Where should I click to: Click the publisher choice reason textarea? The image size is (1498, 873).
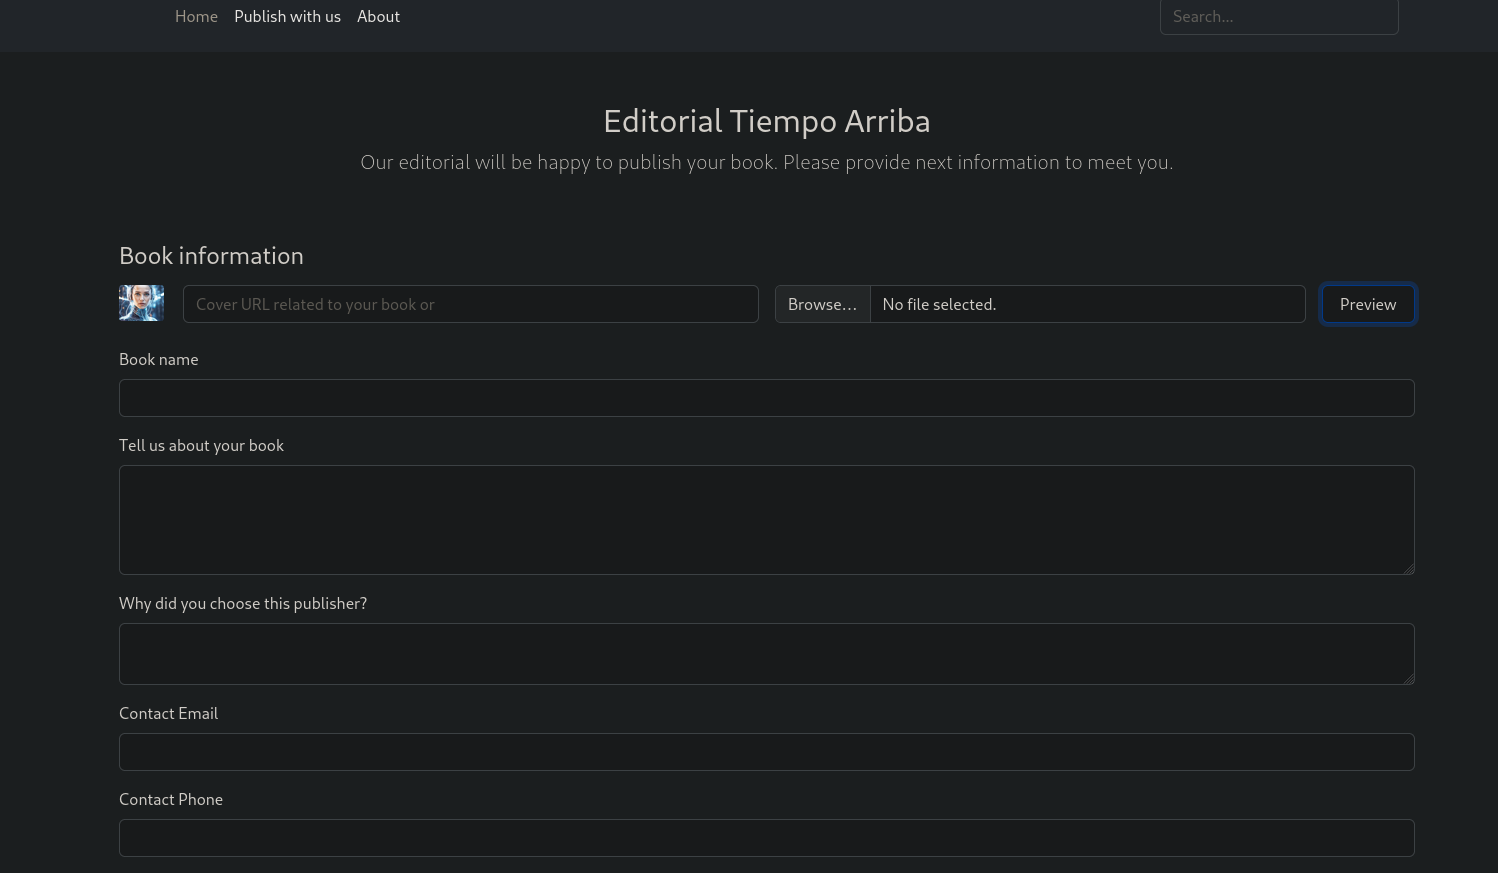click(x=766, y=654)
